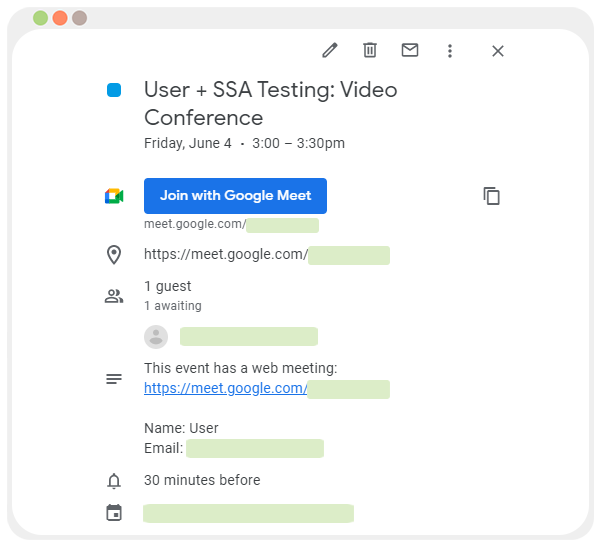Click the 1 guest label
Viewport: 600px width, 552px height.
pyautogui.click(x=168, y=286)
